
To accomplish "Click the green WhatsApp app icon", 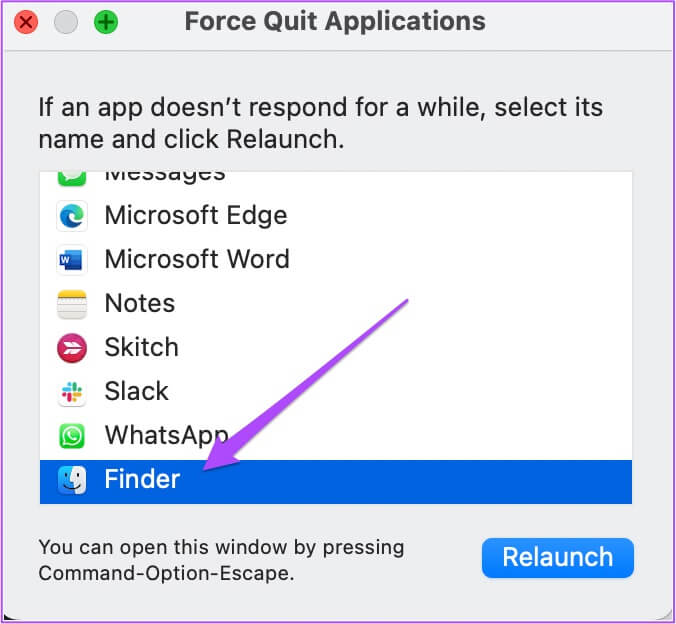I will 73,436.
